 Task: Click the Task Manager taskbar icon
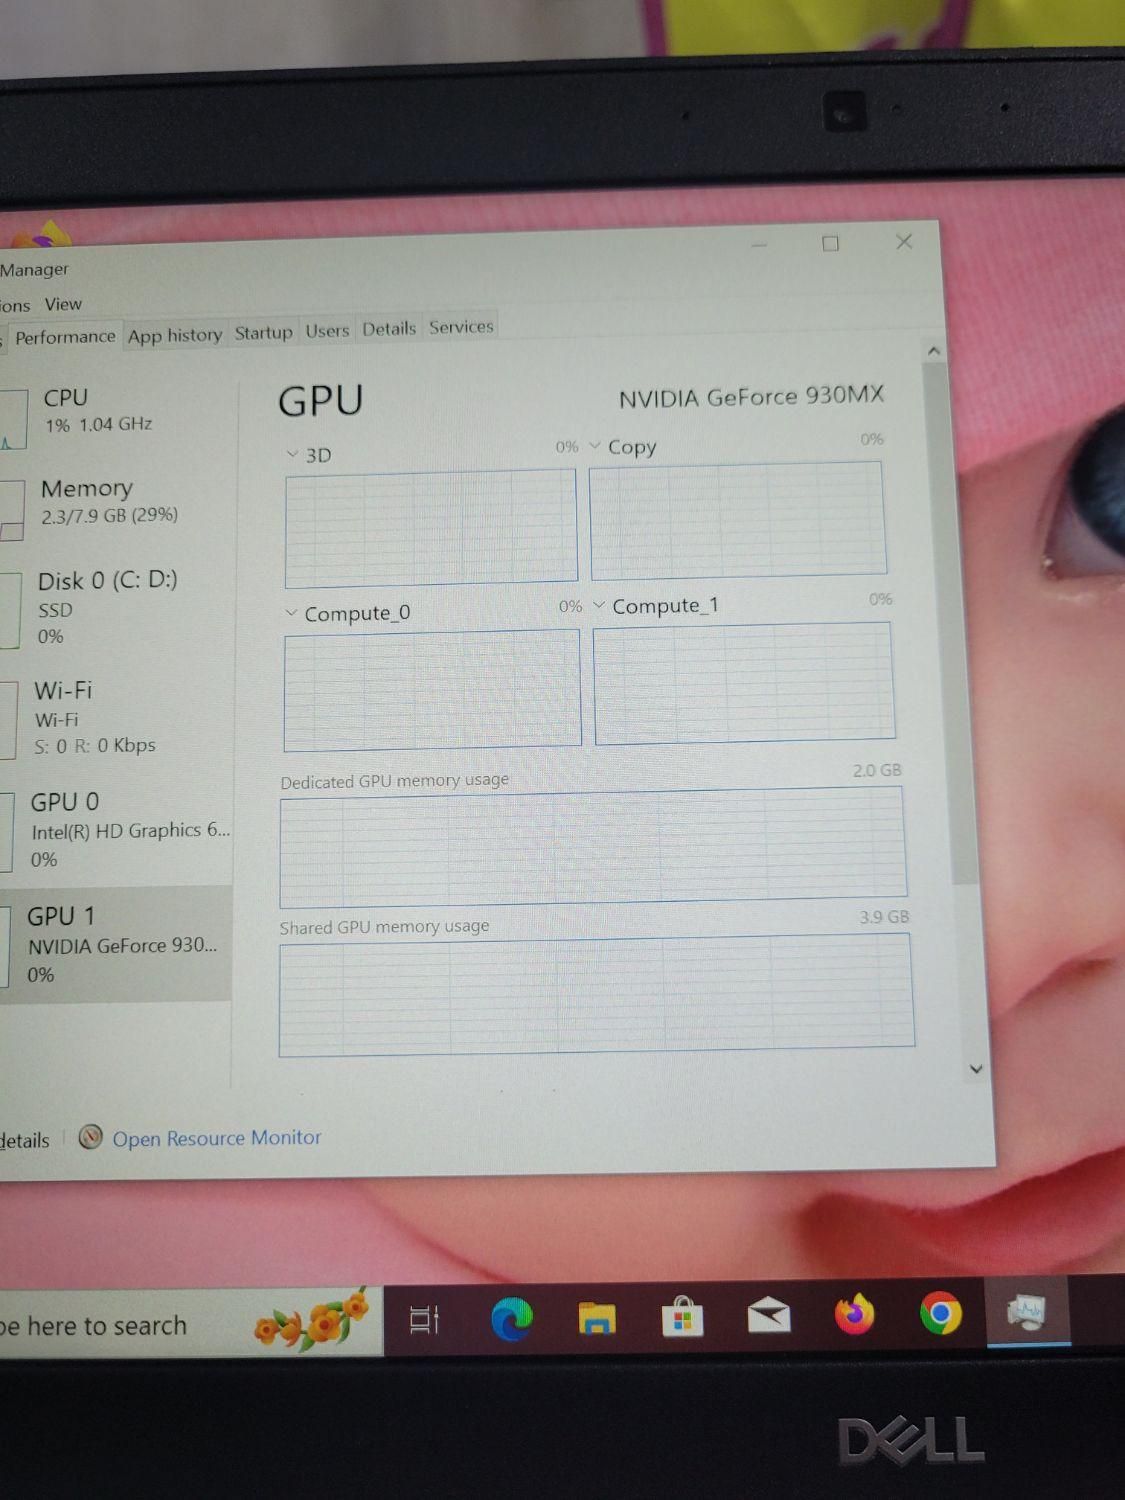coord(1027,1311)
